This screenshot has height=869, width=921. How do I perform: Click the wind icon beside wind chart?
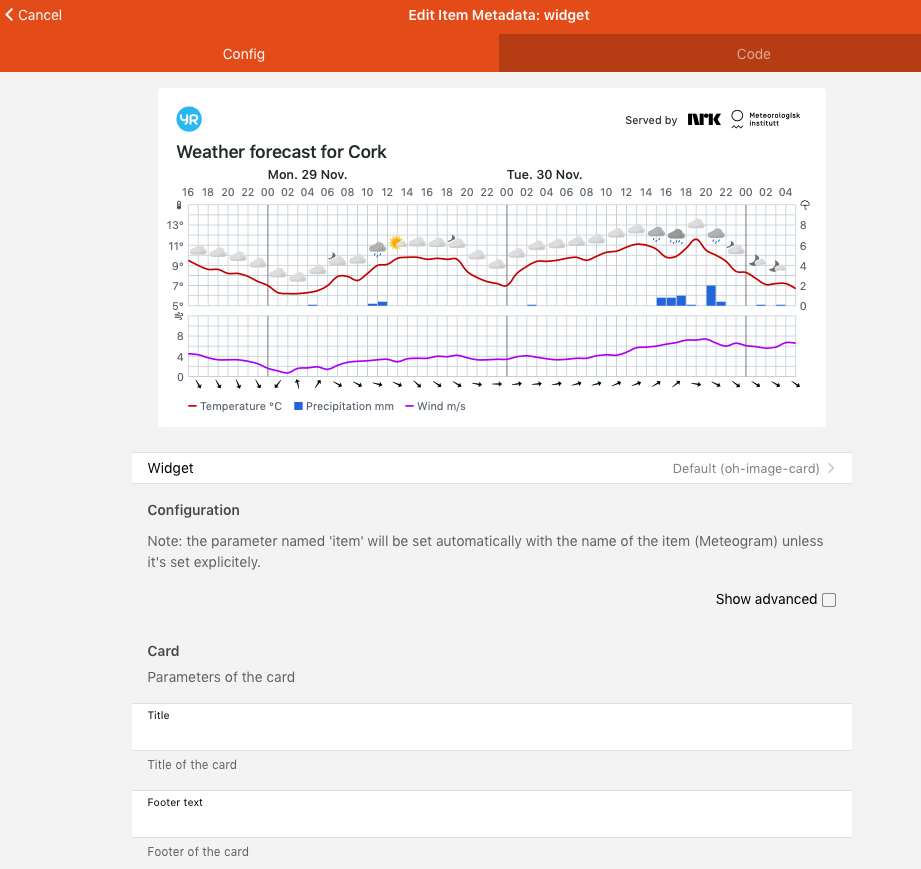pos(180,316)
